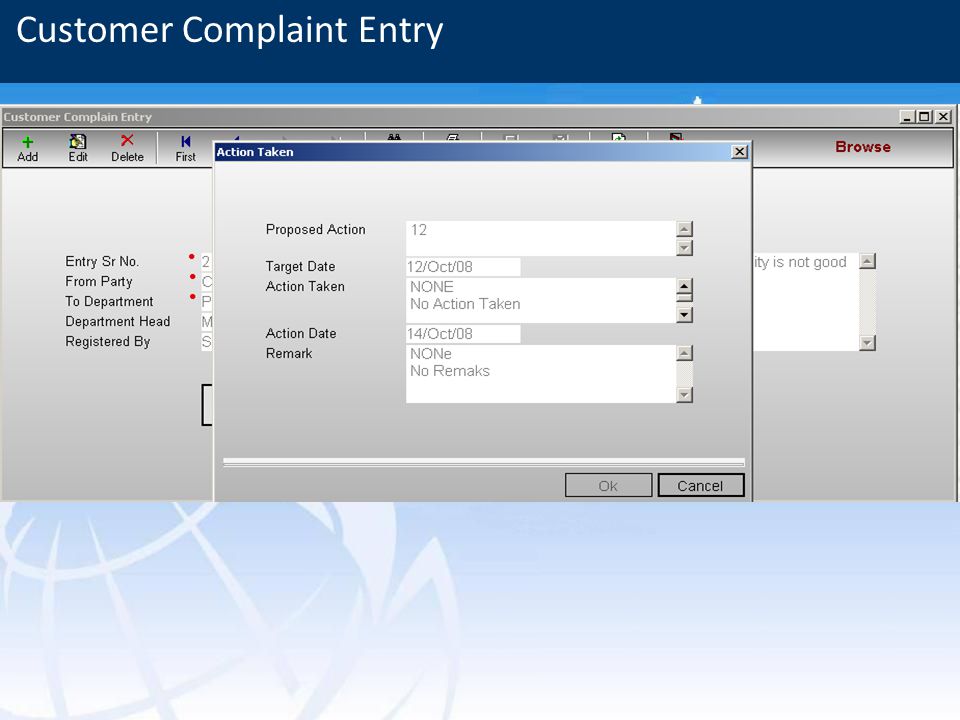Click up arrow of Action Taken scrollbar

pos(684,286)
